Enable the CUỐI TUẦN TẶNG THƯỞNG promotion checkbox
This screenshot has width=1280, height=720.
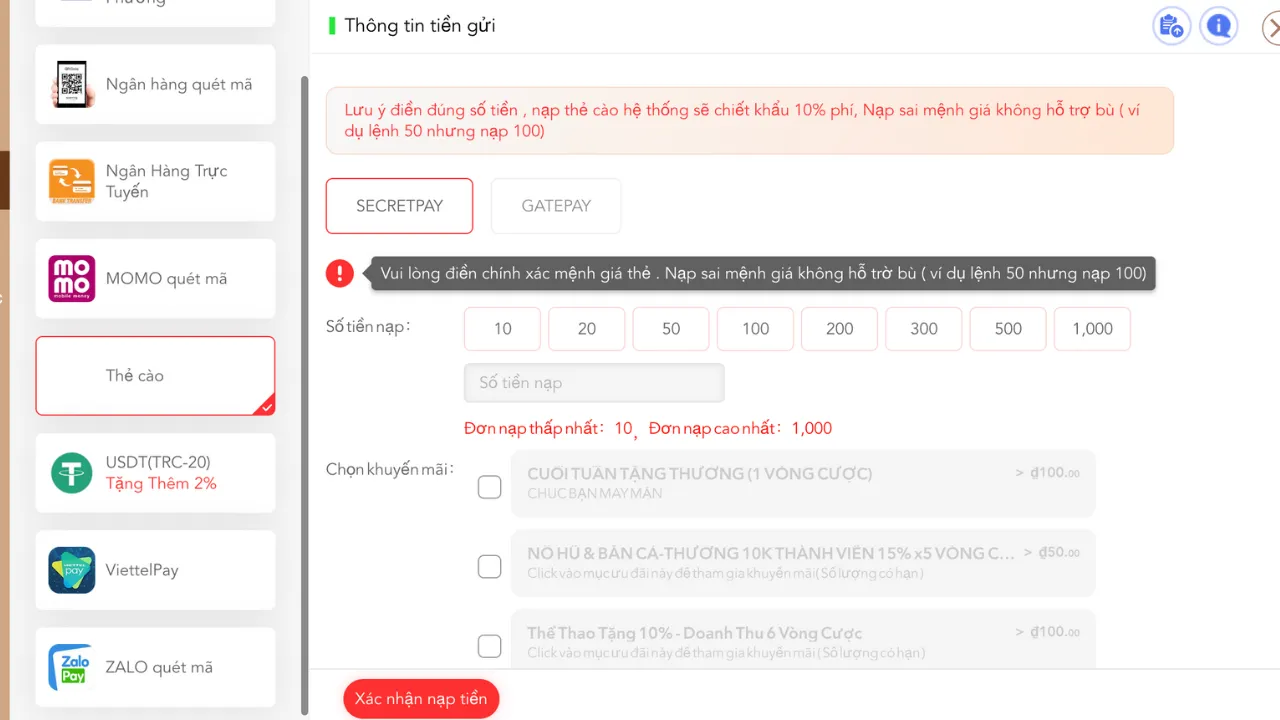(489, 487)
